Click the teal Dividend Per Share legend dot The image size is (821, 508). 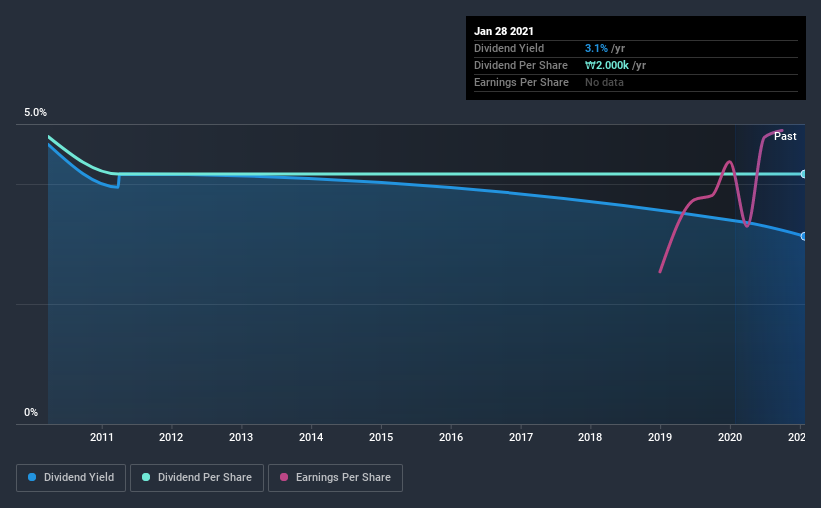point(146,477)
